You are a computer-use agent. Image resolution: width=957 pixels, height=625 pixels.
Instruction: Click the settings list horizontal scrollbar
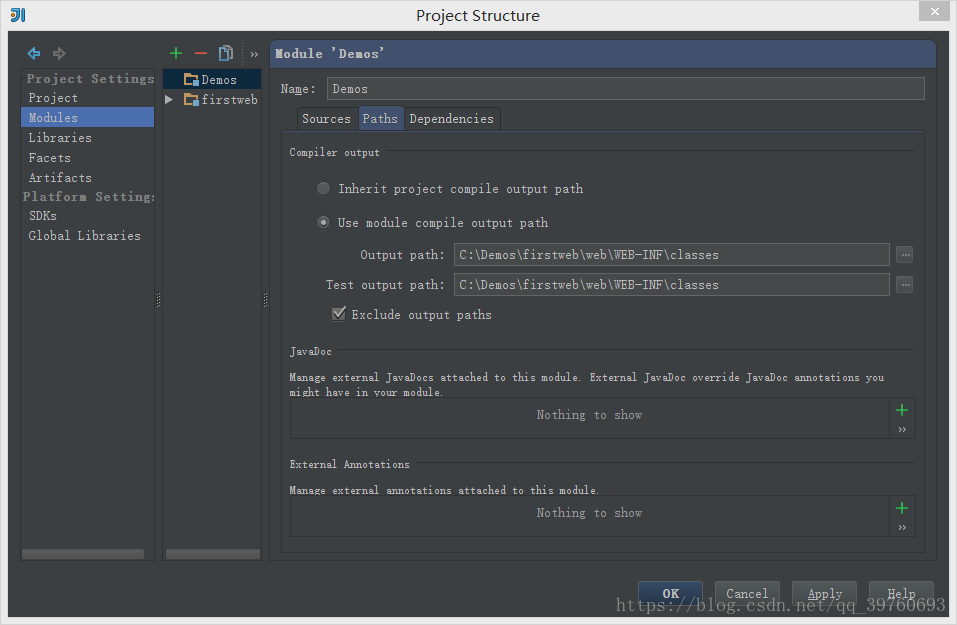click(83, 554)
